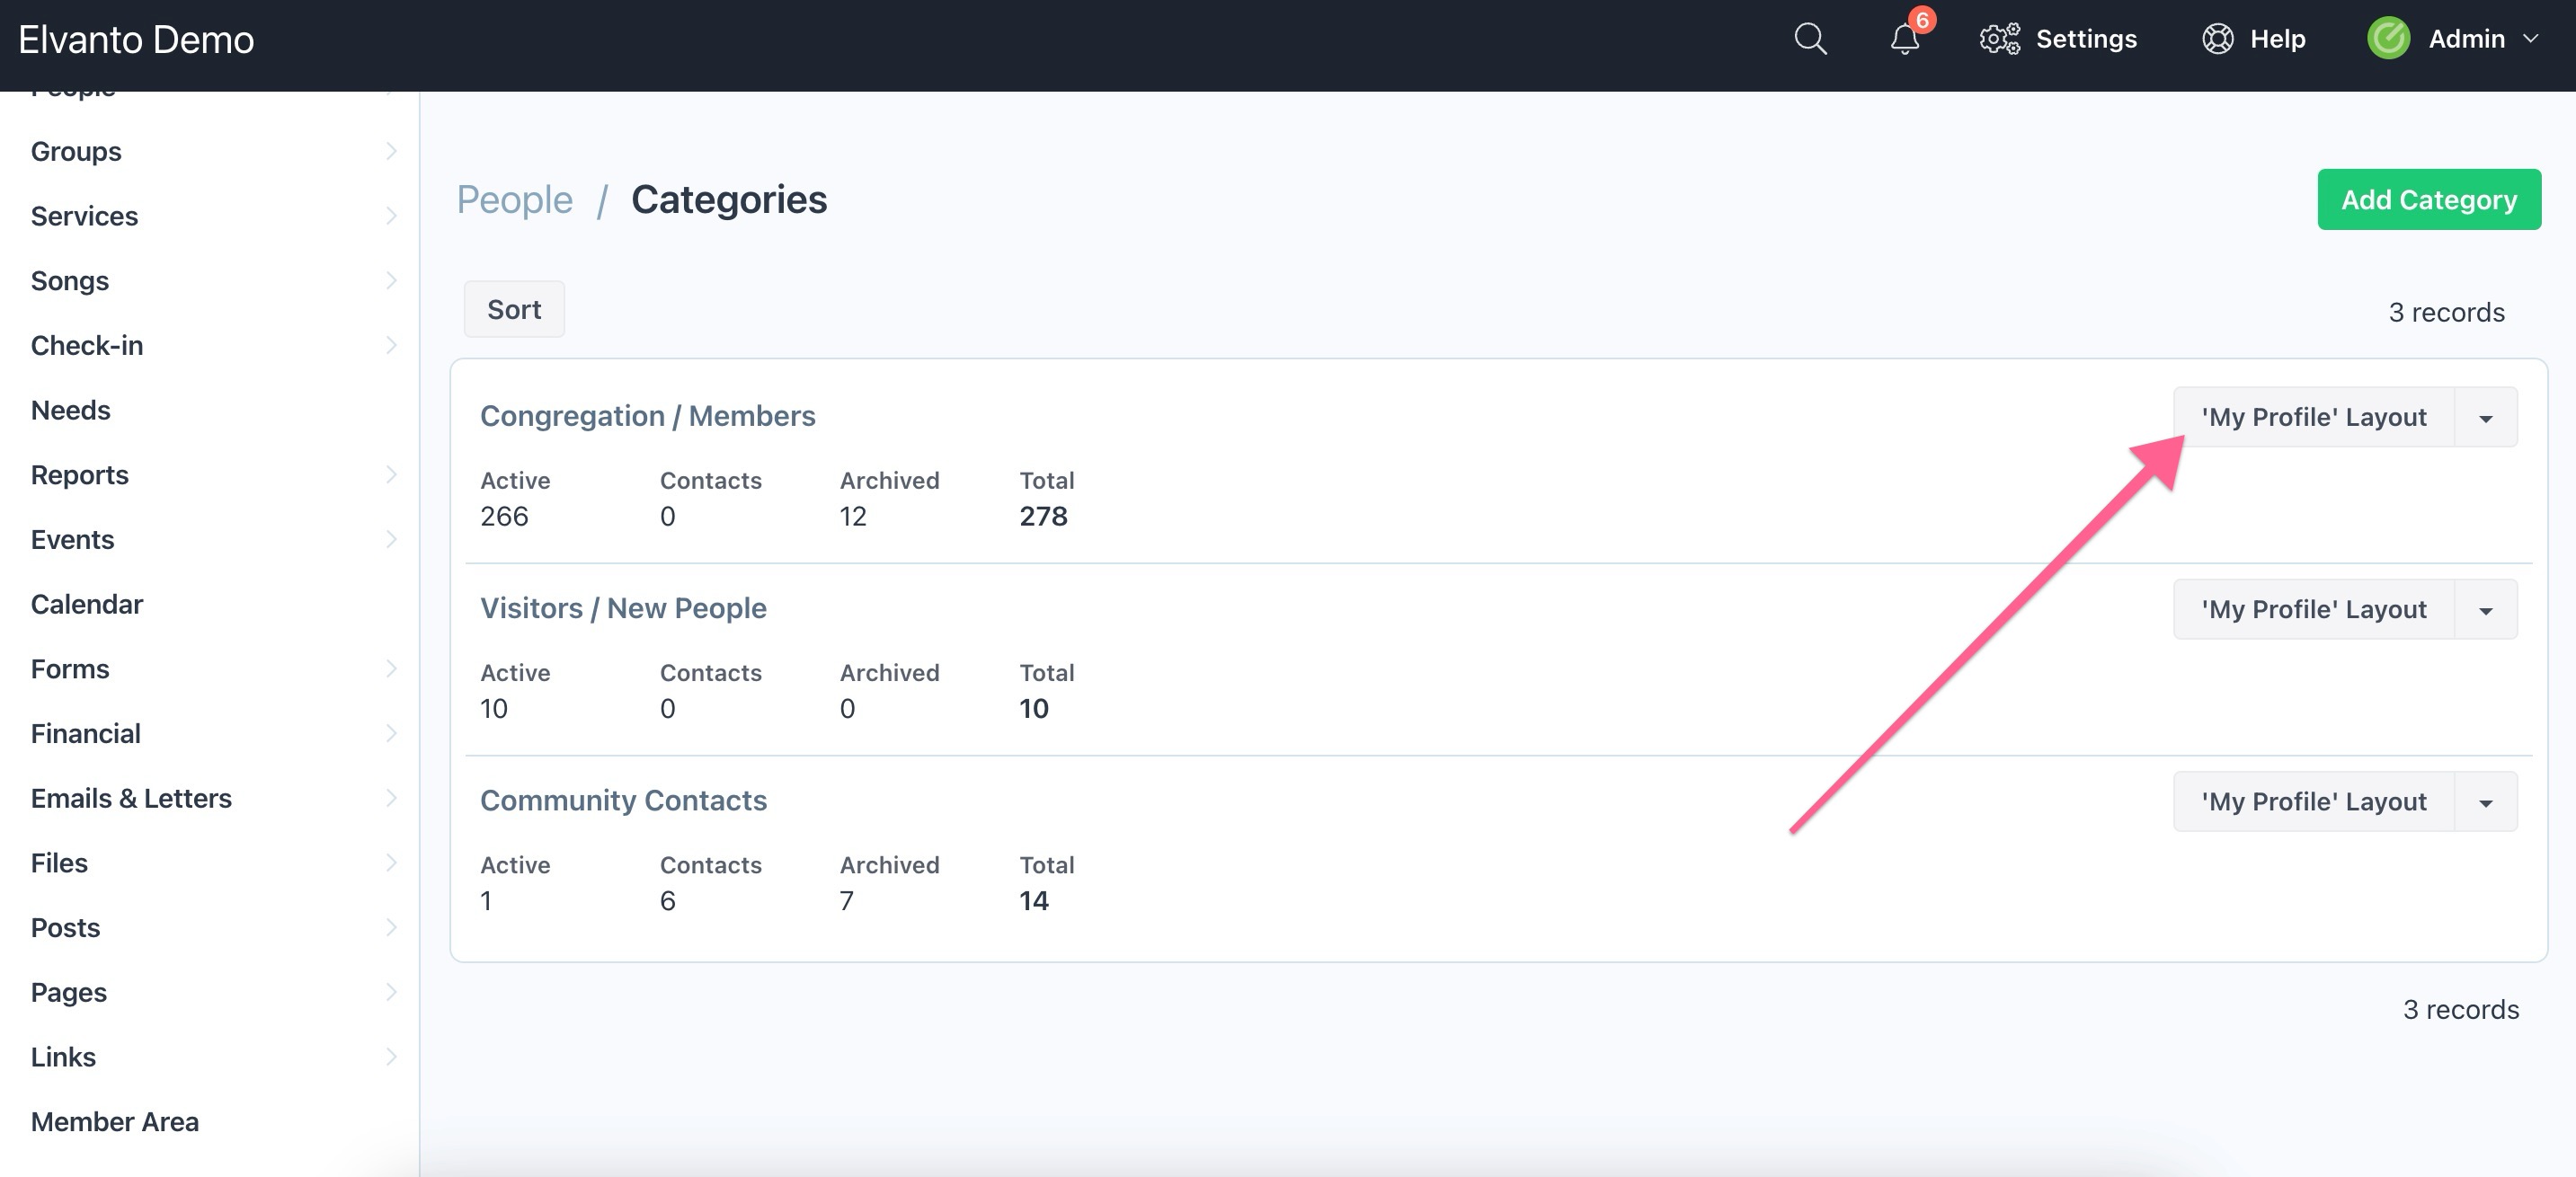
Task: Open dropdown arrow for Community Contacts
Action: [x=2485, y=802]
